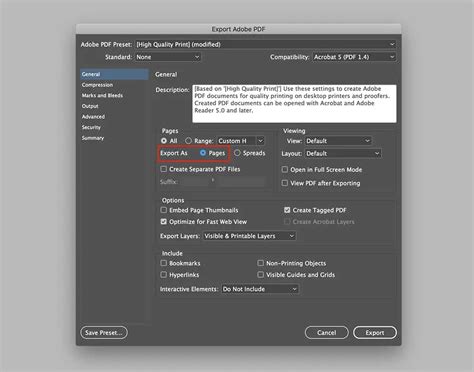Enable Create Separate PDF Files checkbox
474x372 pixels.
164,169
